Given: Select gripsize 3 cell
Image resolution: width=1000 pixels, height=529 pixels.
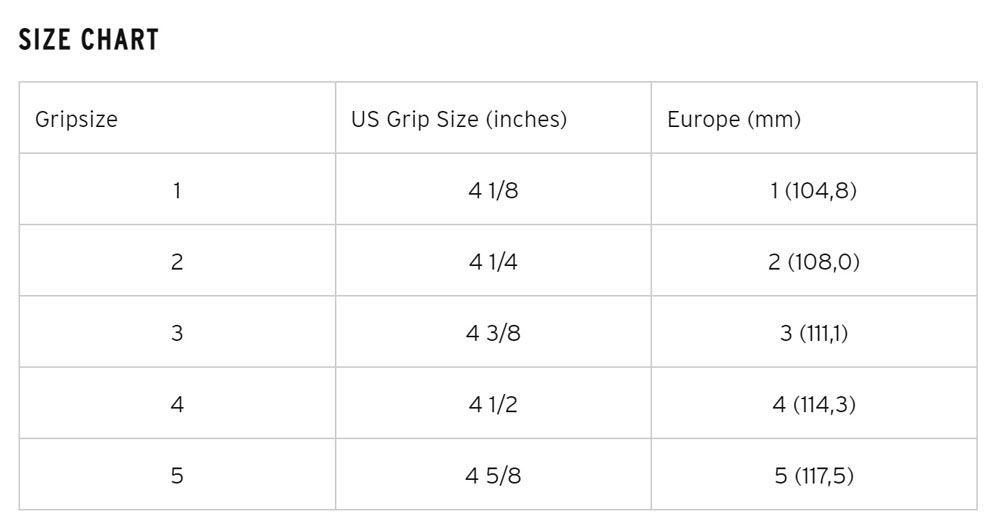Looking at the screenshot, I should (x=177, y=332).
